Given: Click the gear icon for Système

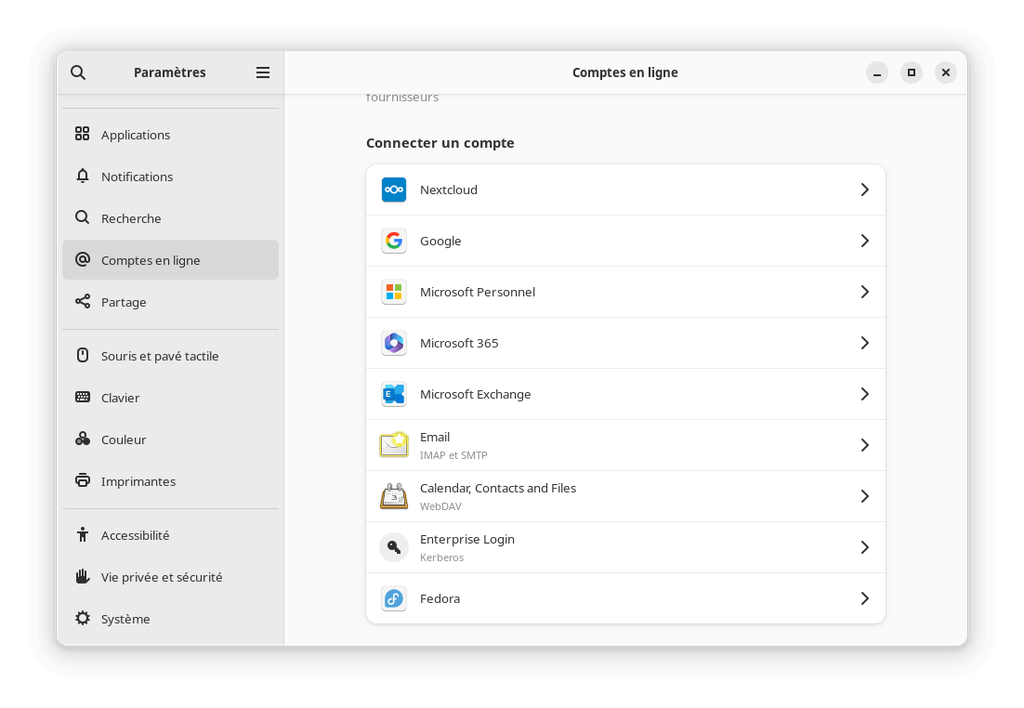Looking at the screenshot, I should click(x=82, y=618).
